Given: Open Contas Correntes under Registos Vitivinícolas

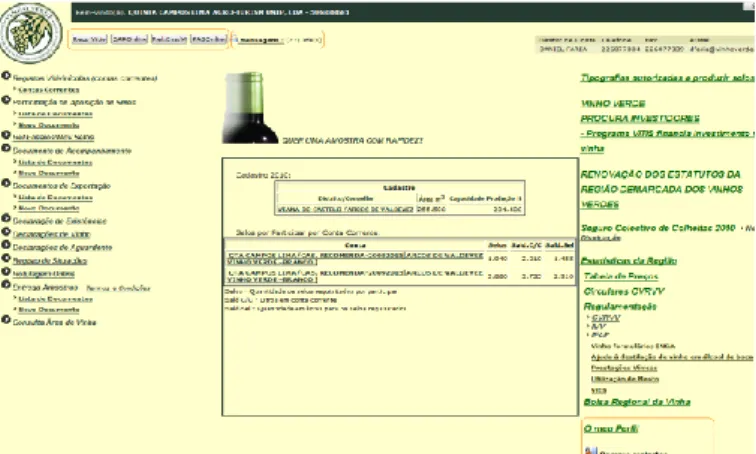Looking at the screenshot, I should click(x=49, y=90).
